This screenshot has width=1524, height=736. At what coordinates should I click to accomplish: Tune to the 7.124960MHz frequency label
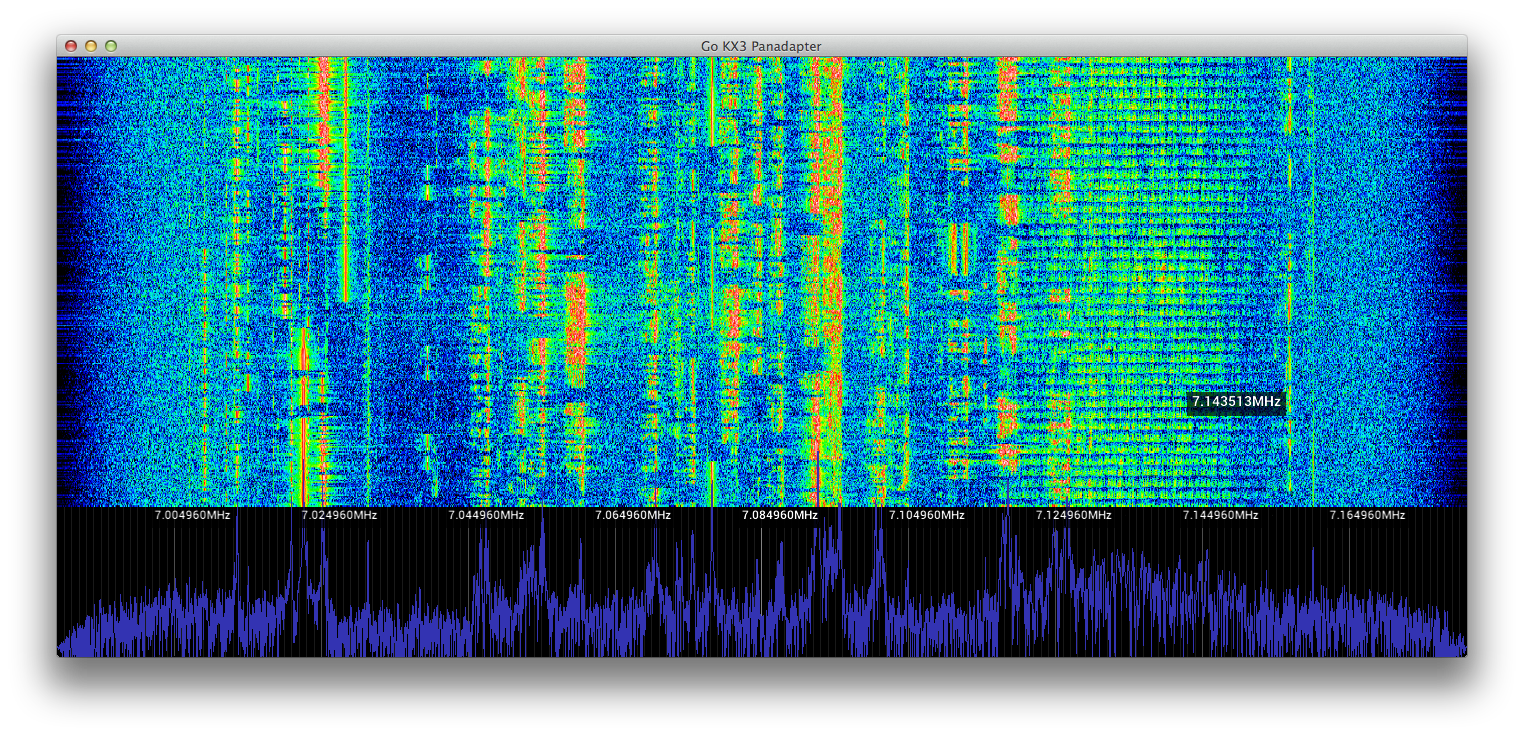click(1074, 515)
